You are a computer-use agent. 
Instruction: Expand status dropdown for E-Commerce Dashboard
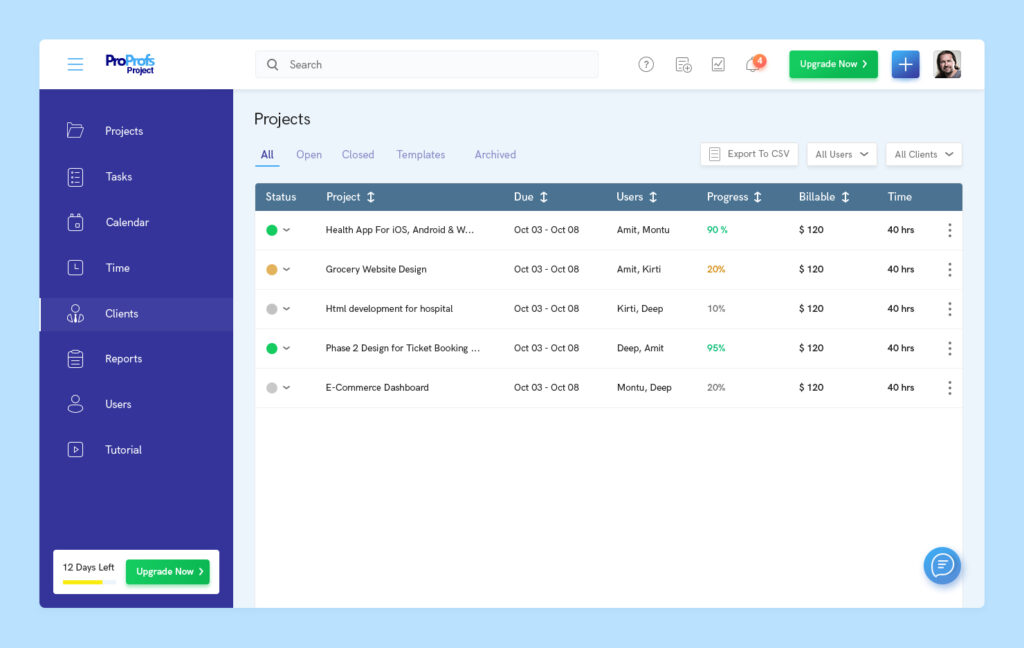[x=286, y=388]
